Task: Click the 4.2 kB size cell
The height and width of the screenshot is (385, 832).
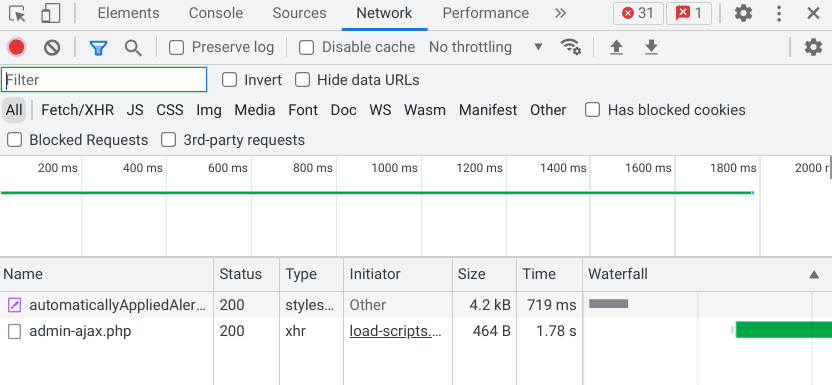Action: click(490, 305)
